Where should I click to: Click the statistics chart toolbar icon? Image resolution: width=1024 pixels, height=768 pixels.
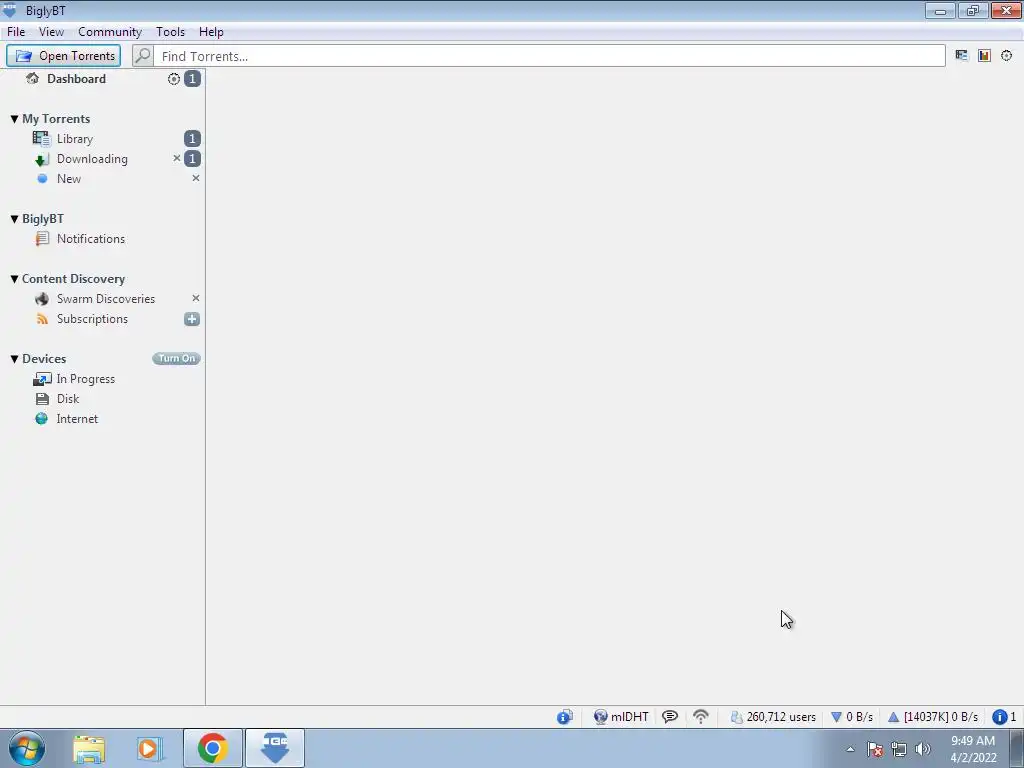point(984,56)
